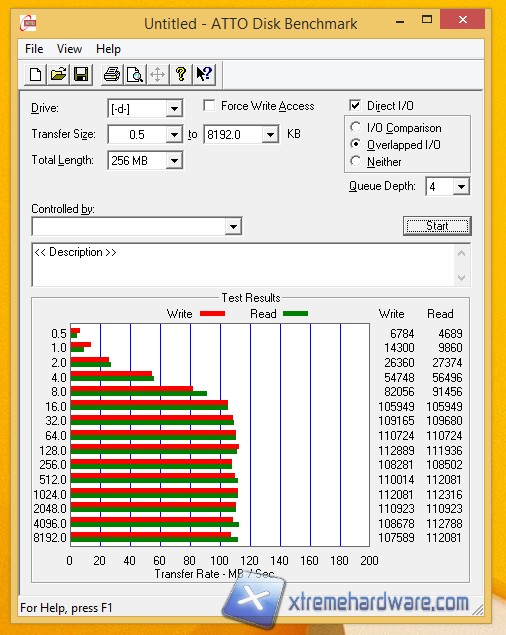Image resolution: width=506 pixels, height=635 pixels.
Task: Open Print Preview magnifier icon
Action: pyautogui.click(x=135, y=75)
